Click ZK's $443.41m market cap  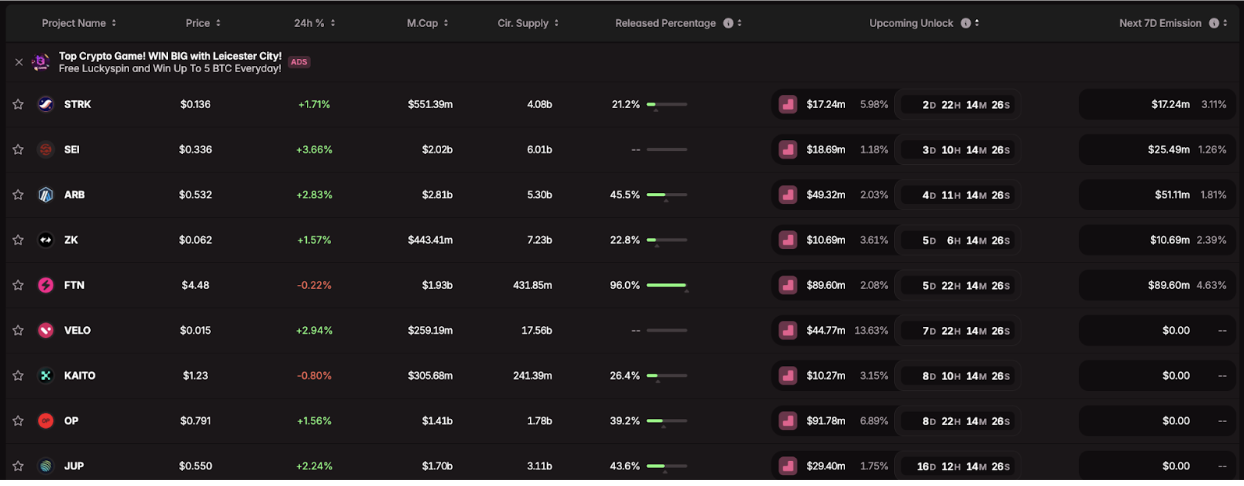click(430, 240)
